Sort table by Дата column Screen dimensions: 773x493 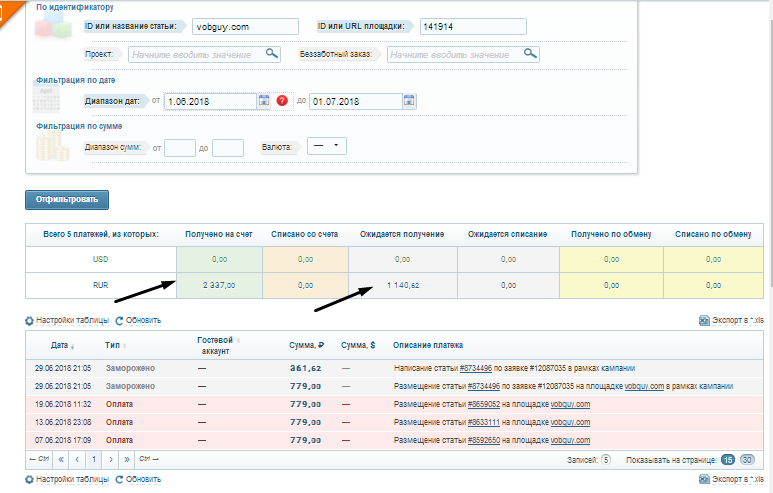point(62,346)
